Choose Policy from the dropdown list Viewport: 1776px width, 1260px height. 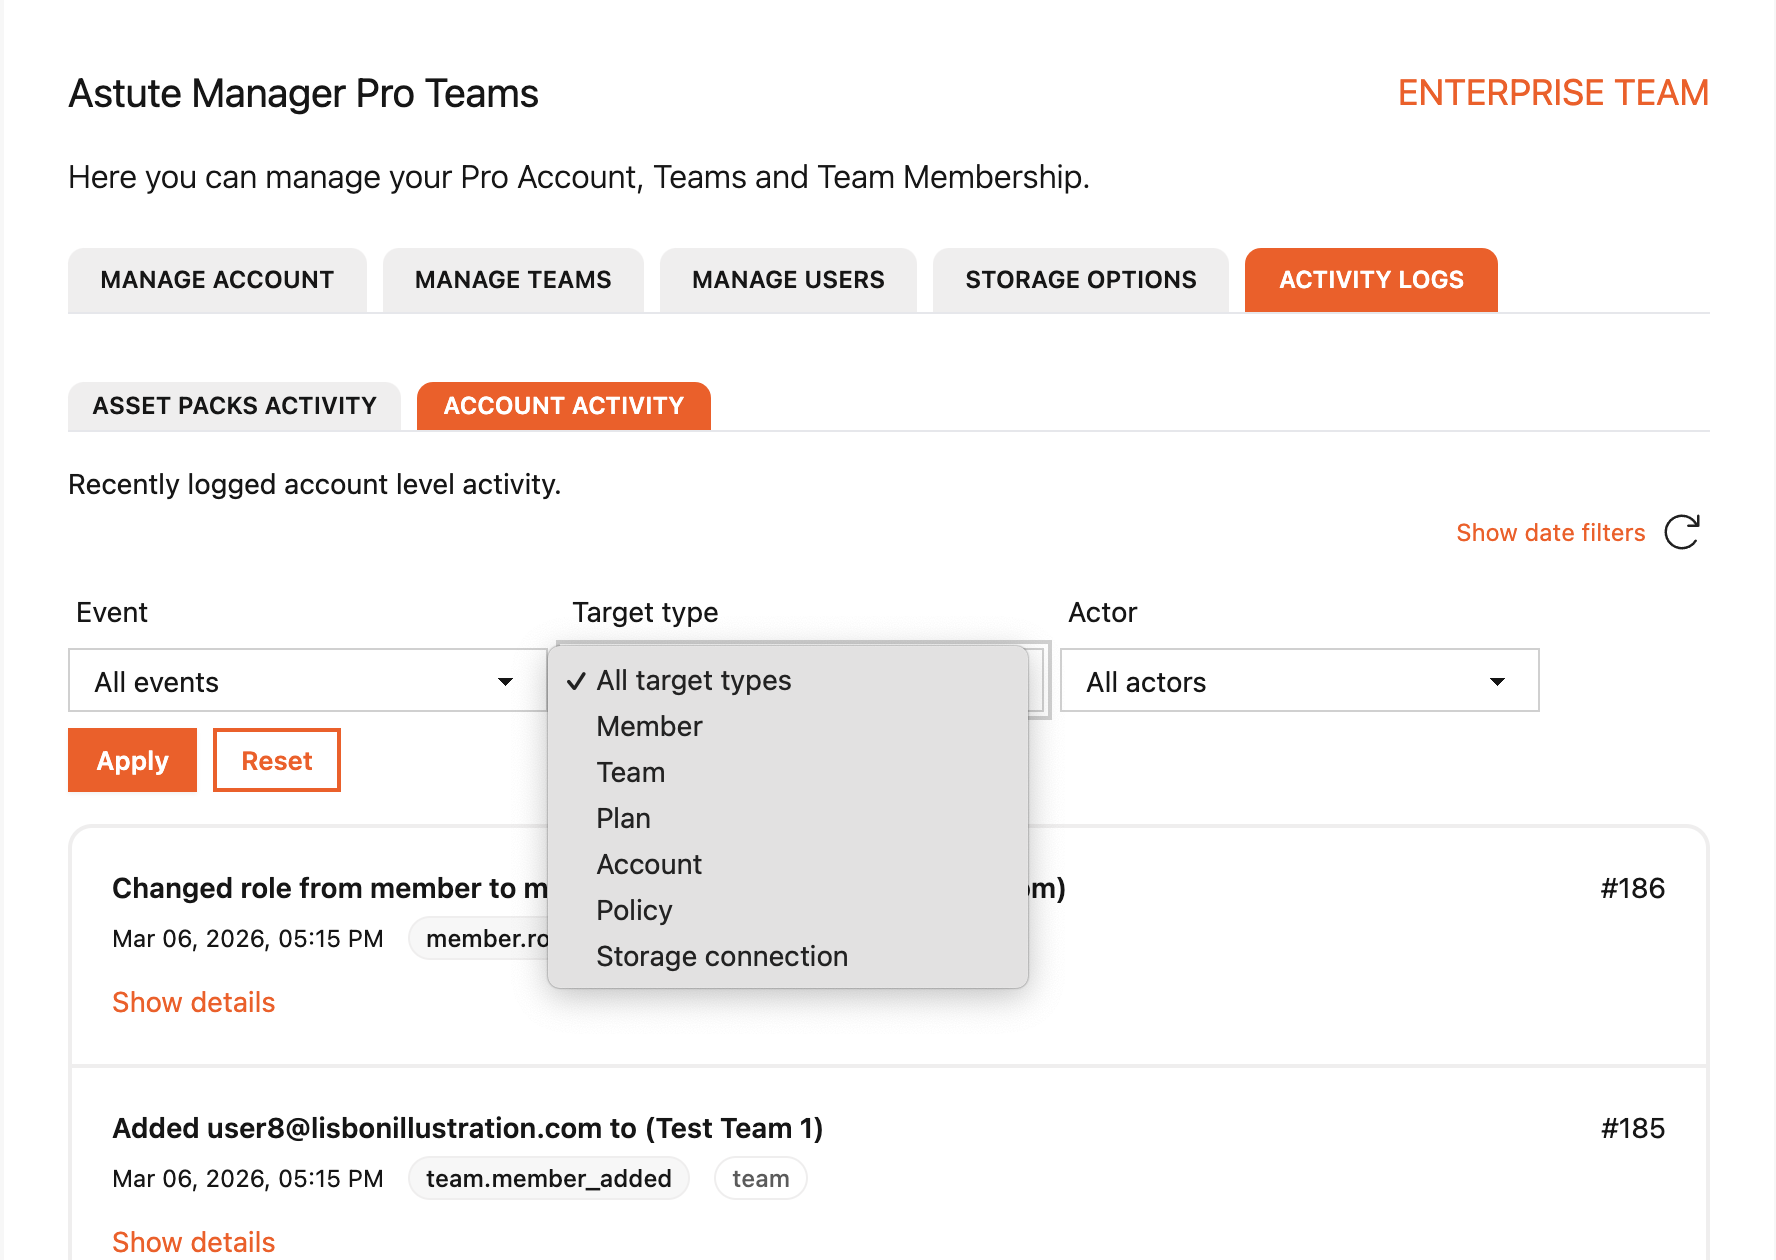634,911
